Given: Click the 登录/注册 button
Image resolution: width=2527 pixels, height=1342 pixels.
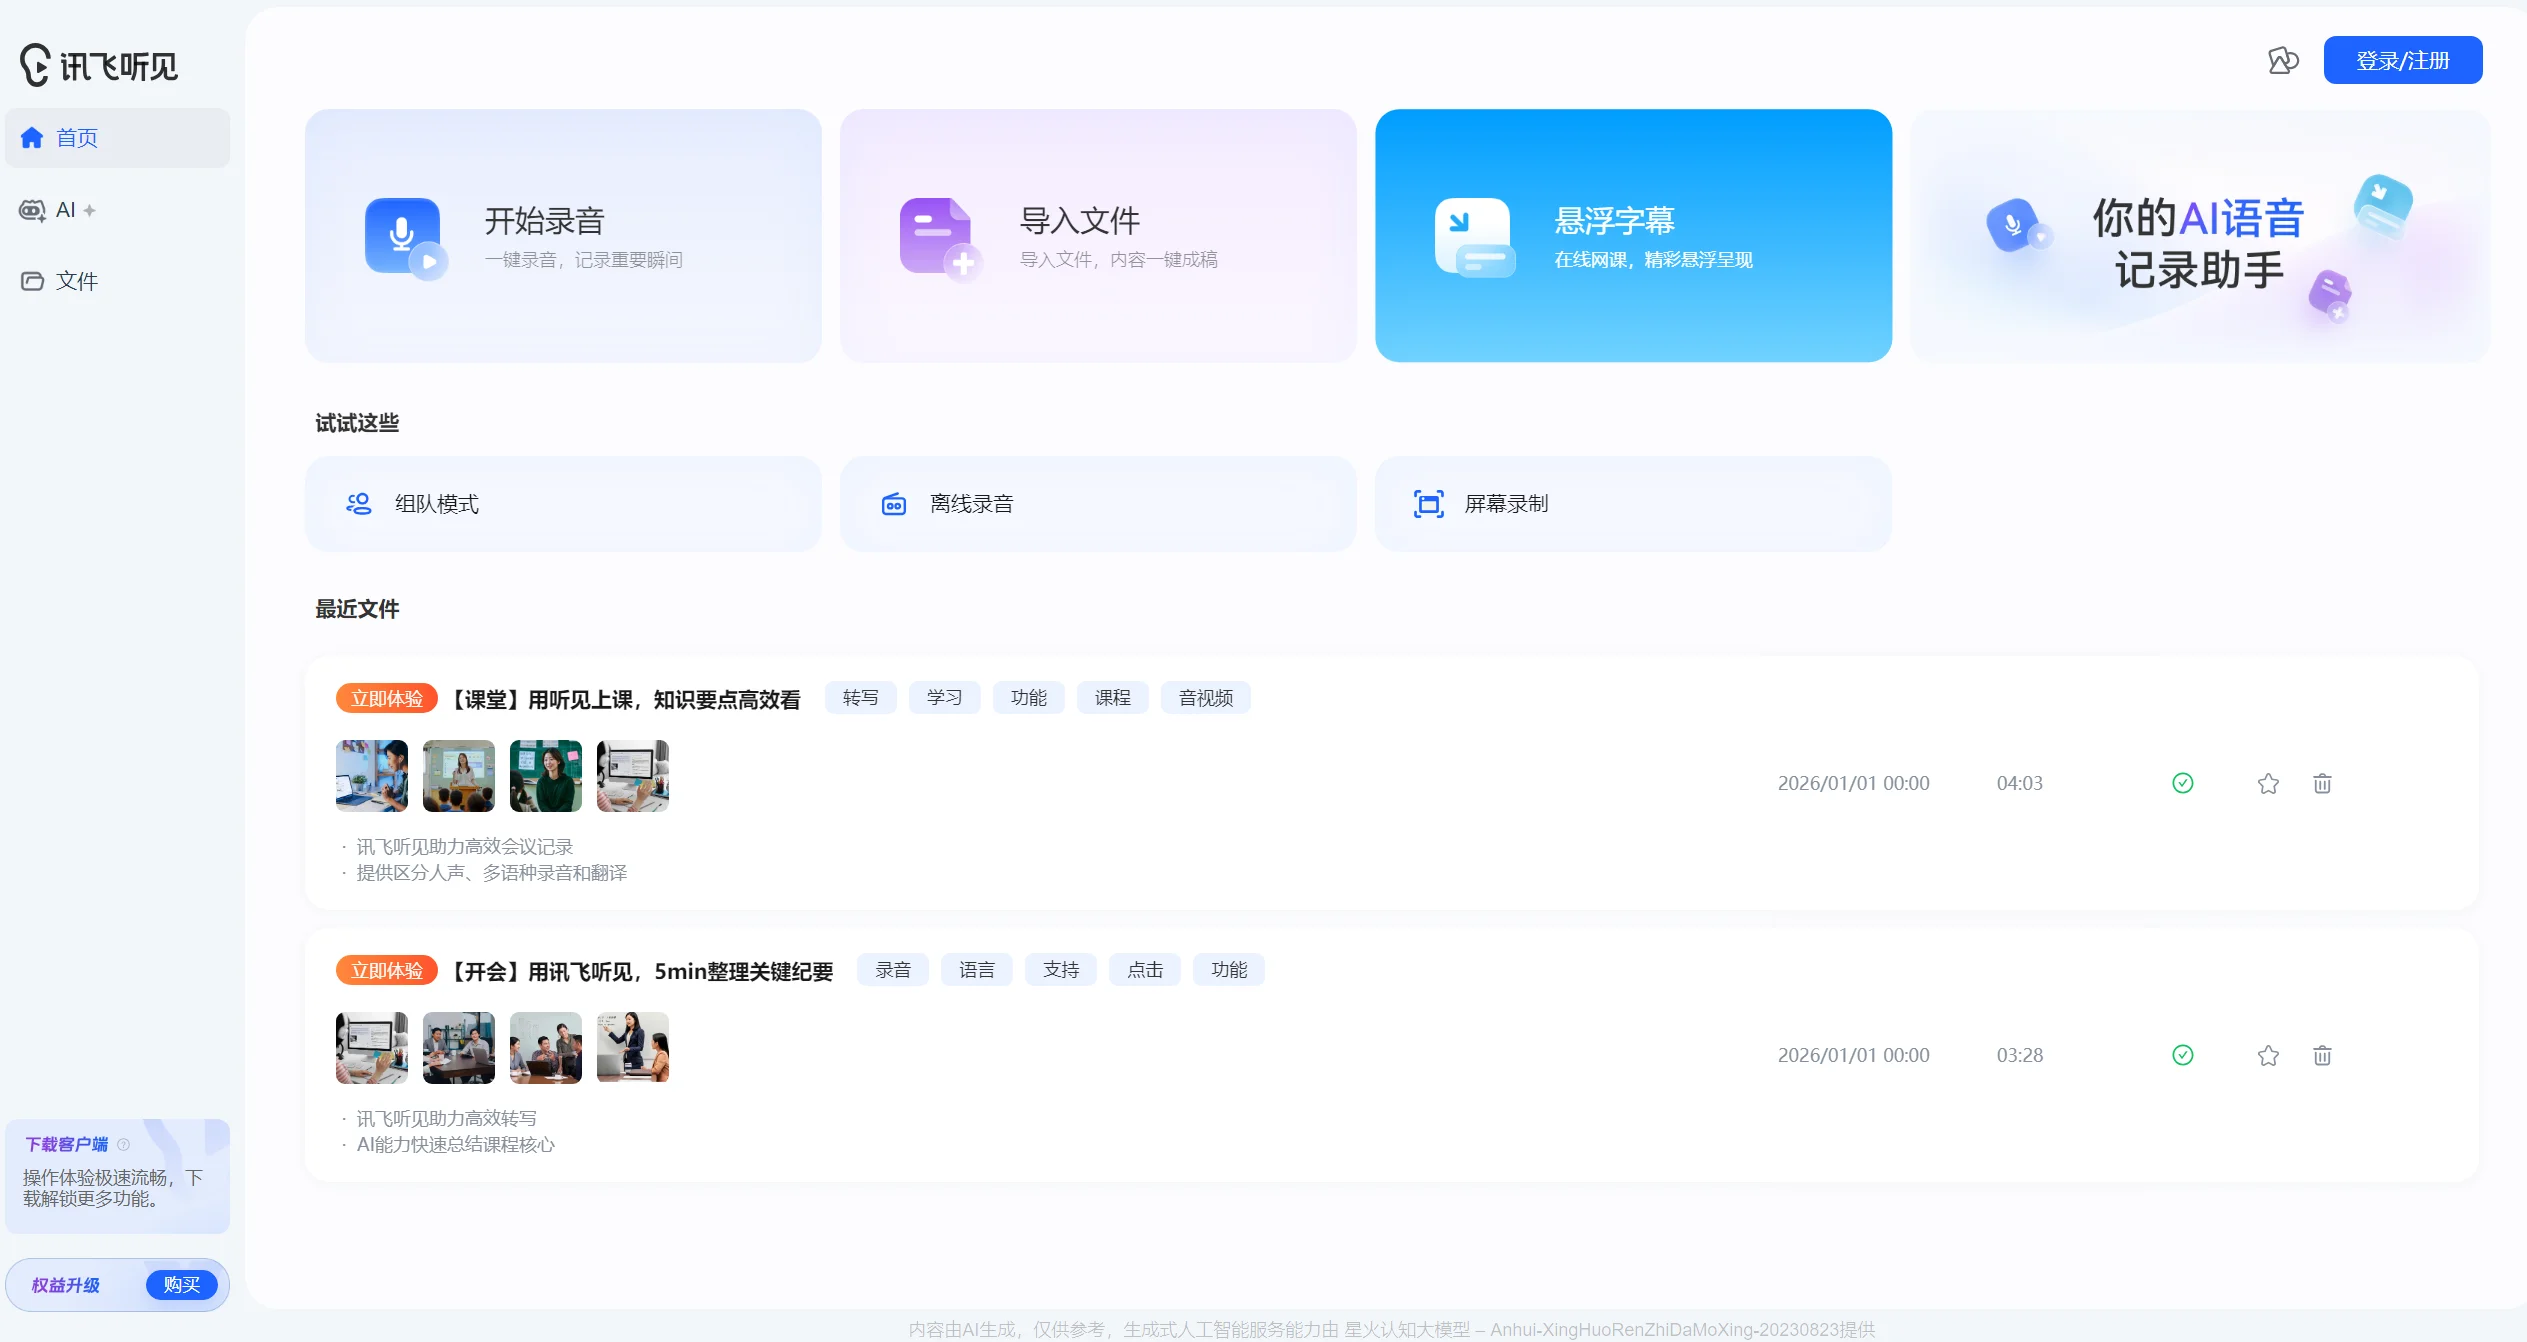Looking at the screenshot, I should pyautogui.click(x=2402, y=60).
